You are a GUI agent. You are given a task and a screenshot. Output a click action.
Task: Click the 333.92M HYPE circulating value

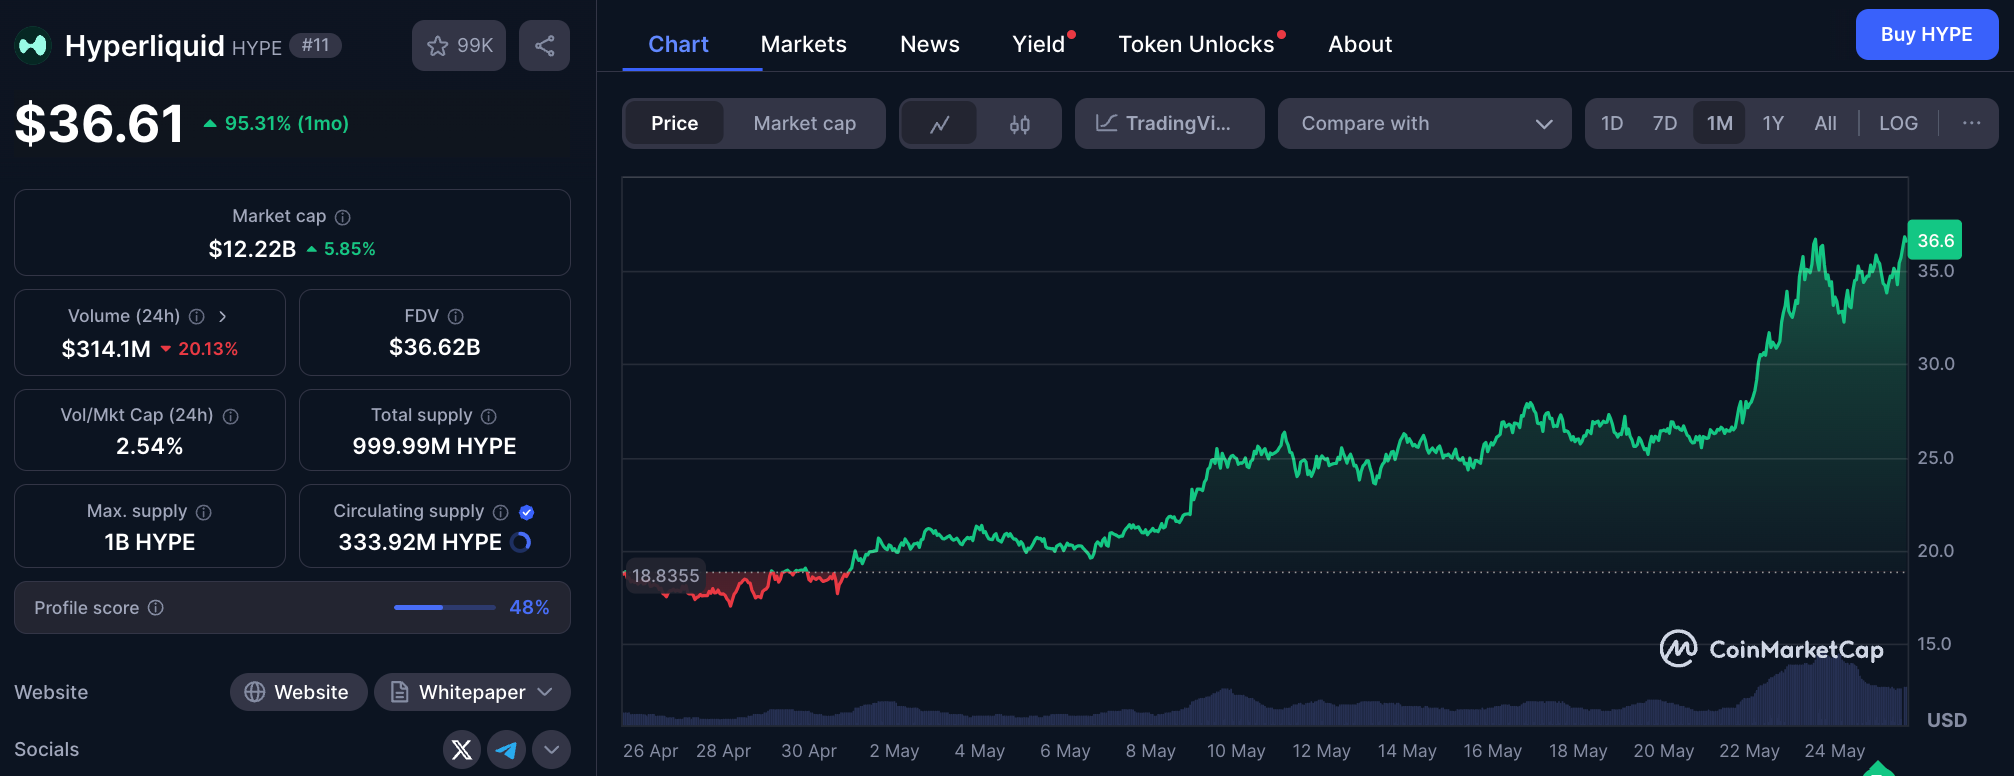[x=420, y=542]
